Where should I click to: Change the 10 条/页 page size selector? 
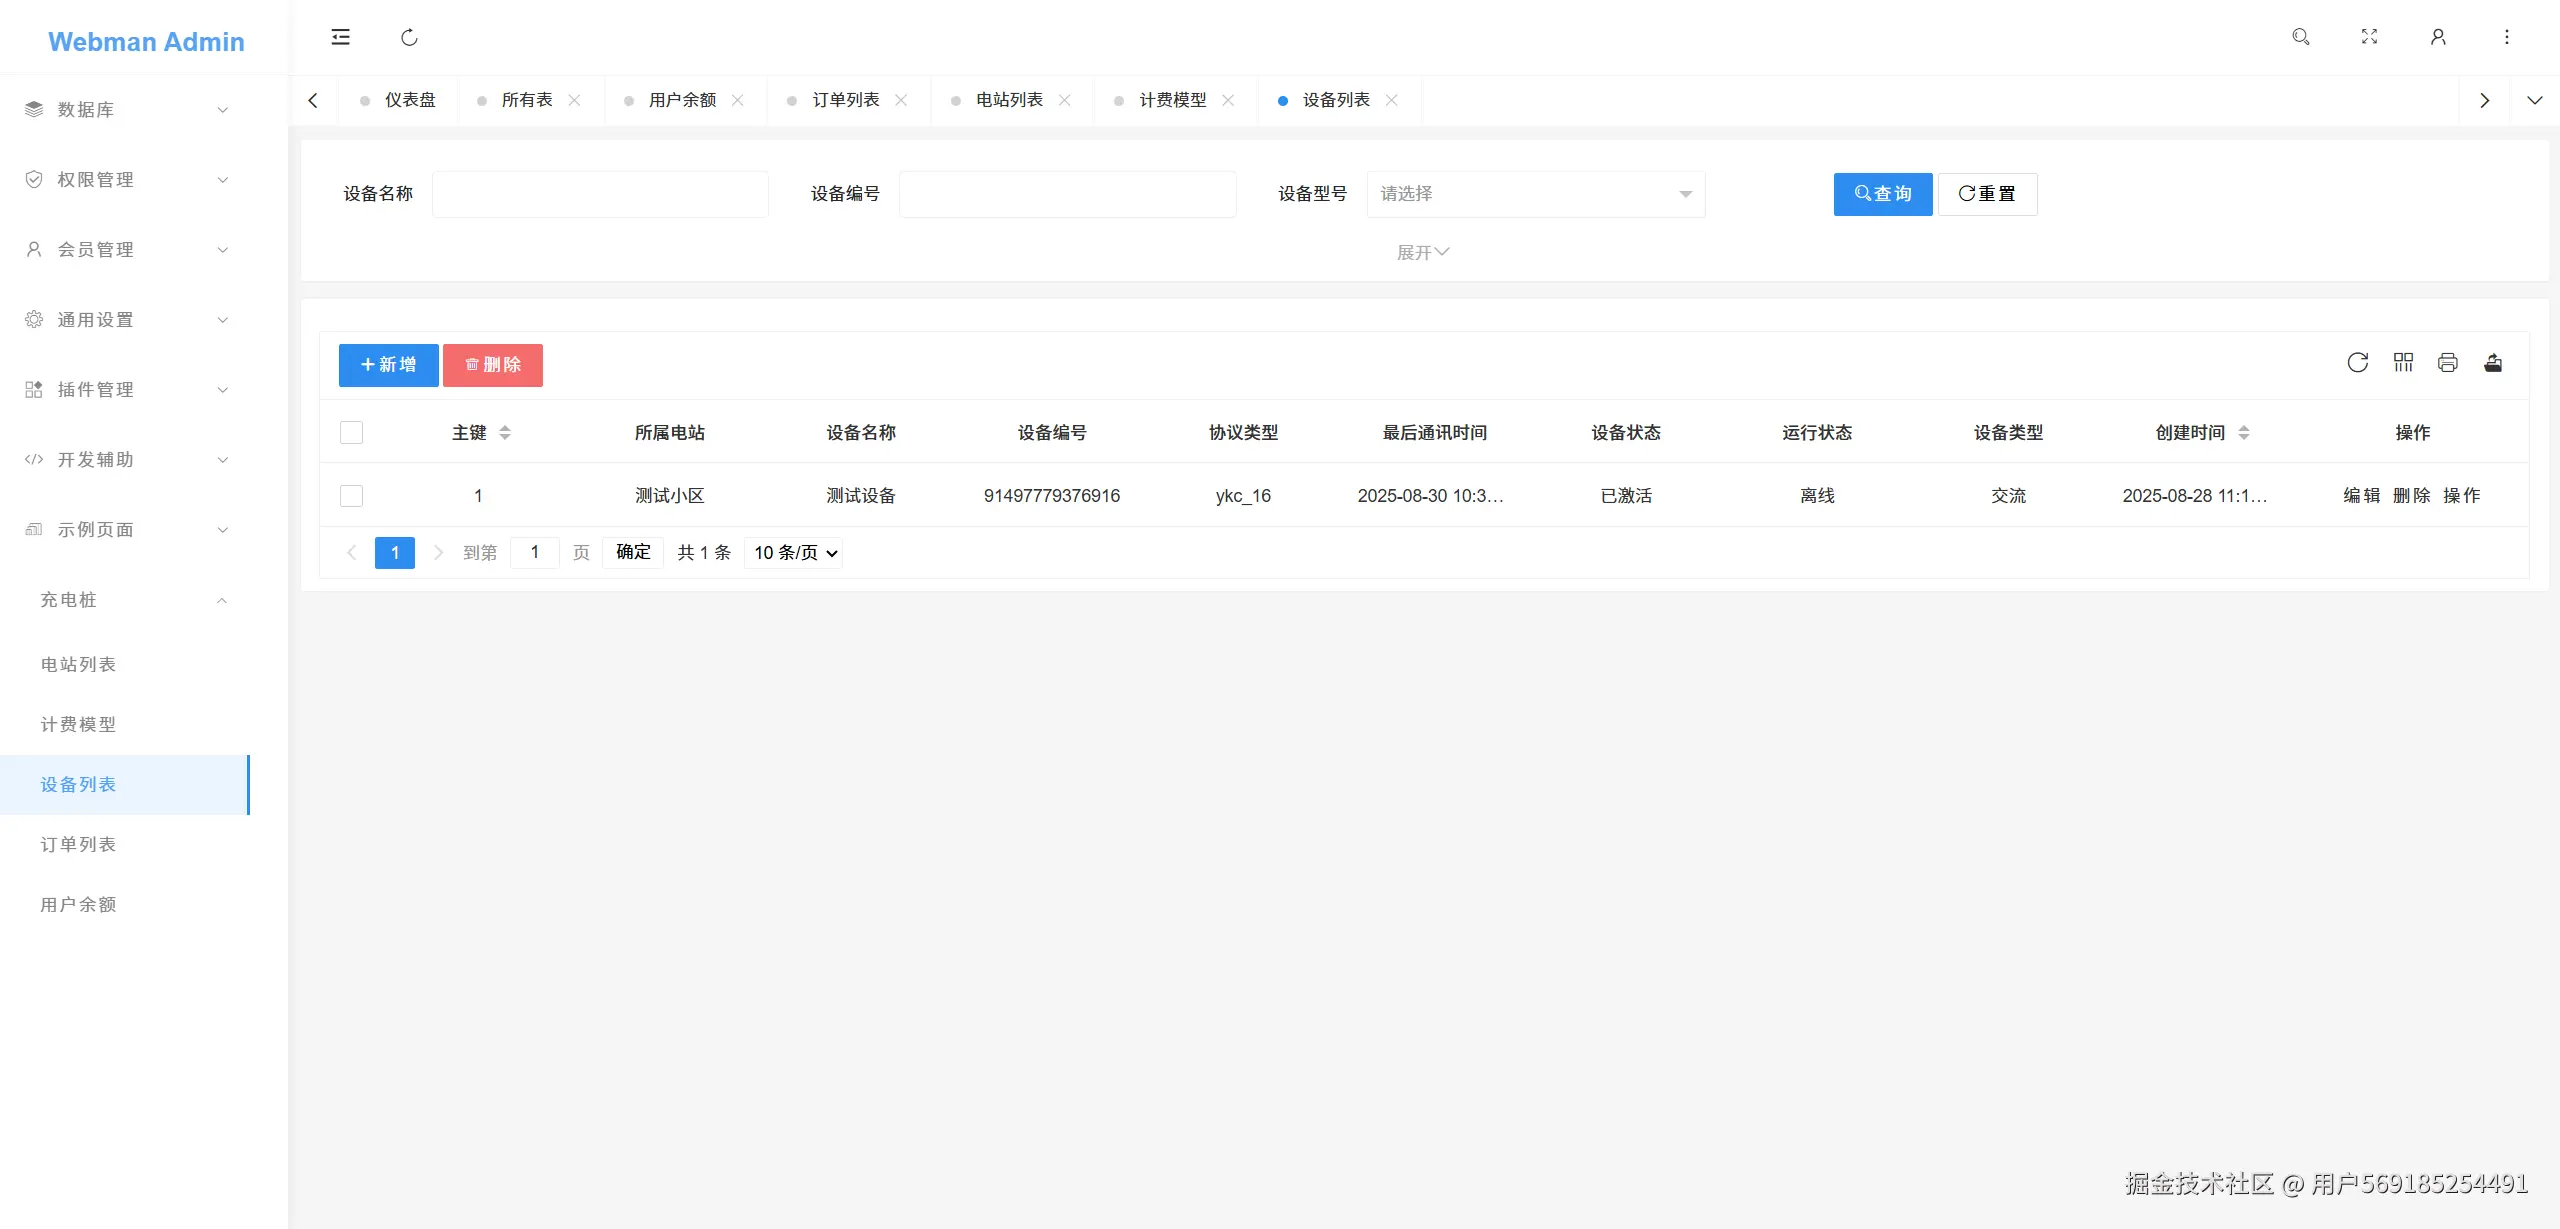(794, 553)
